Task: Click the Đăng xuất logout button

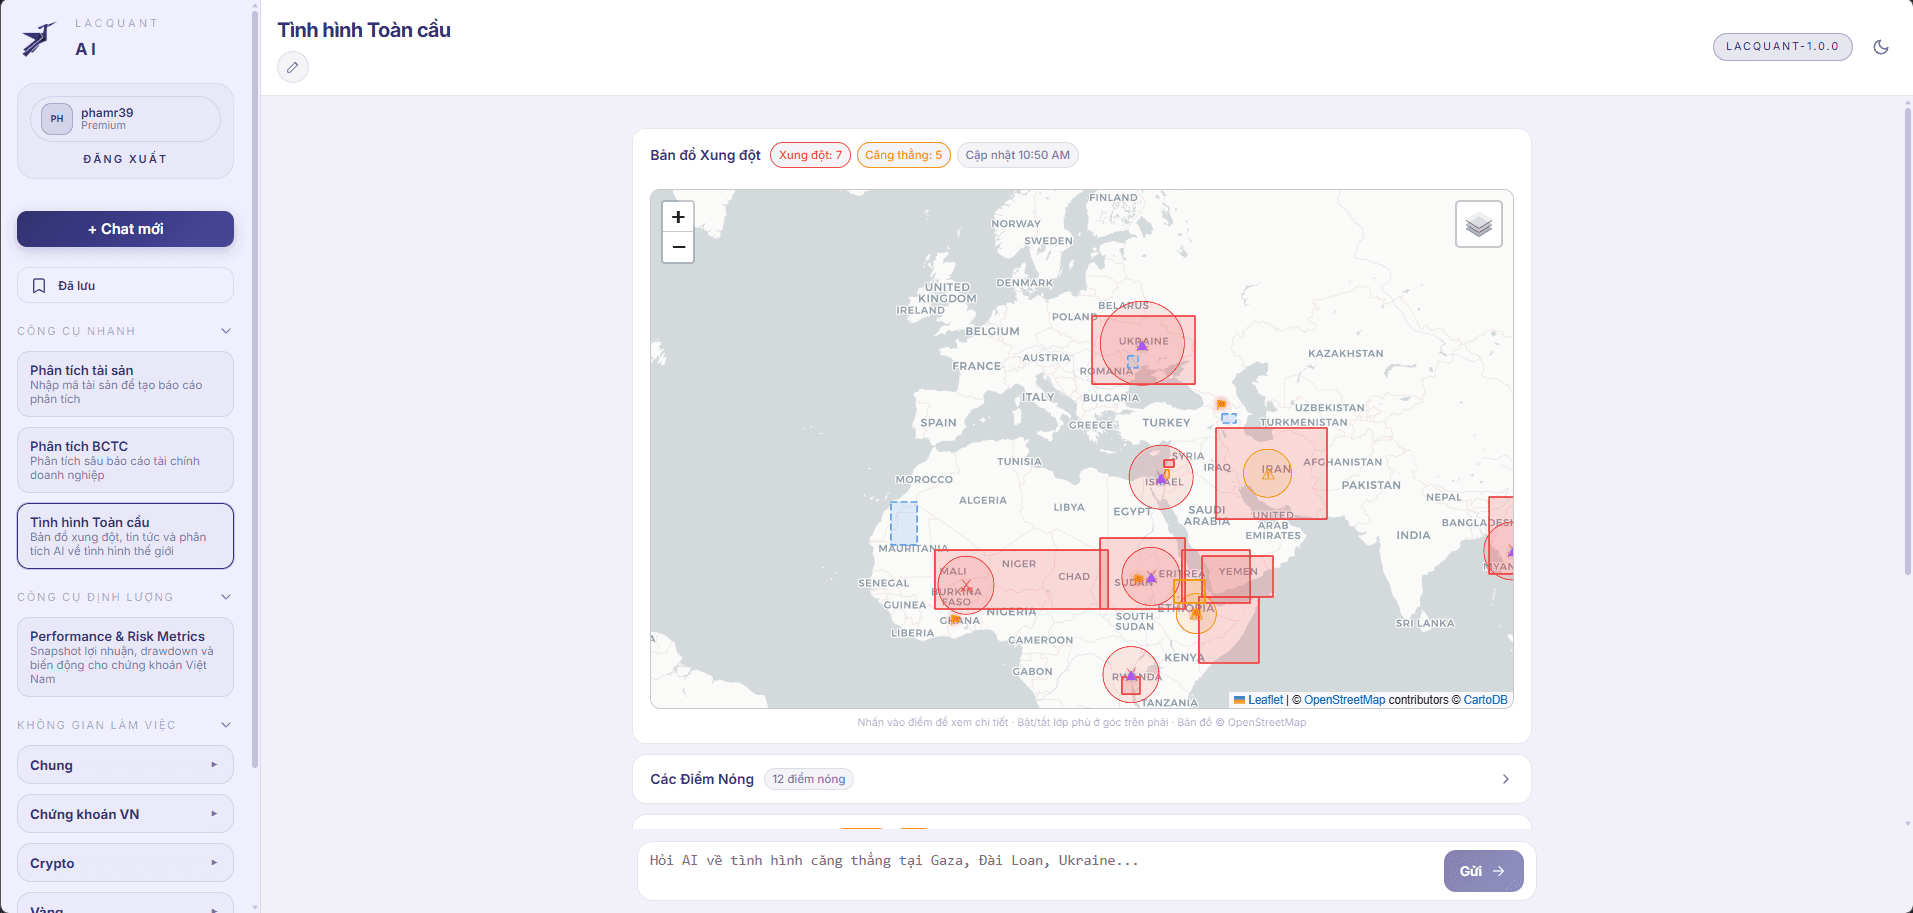Action: coord(125,159)
